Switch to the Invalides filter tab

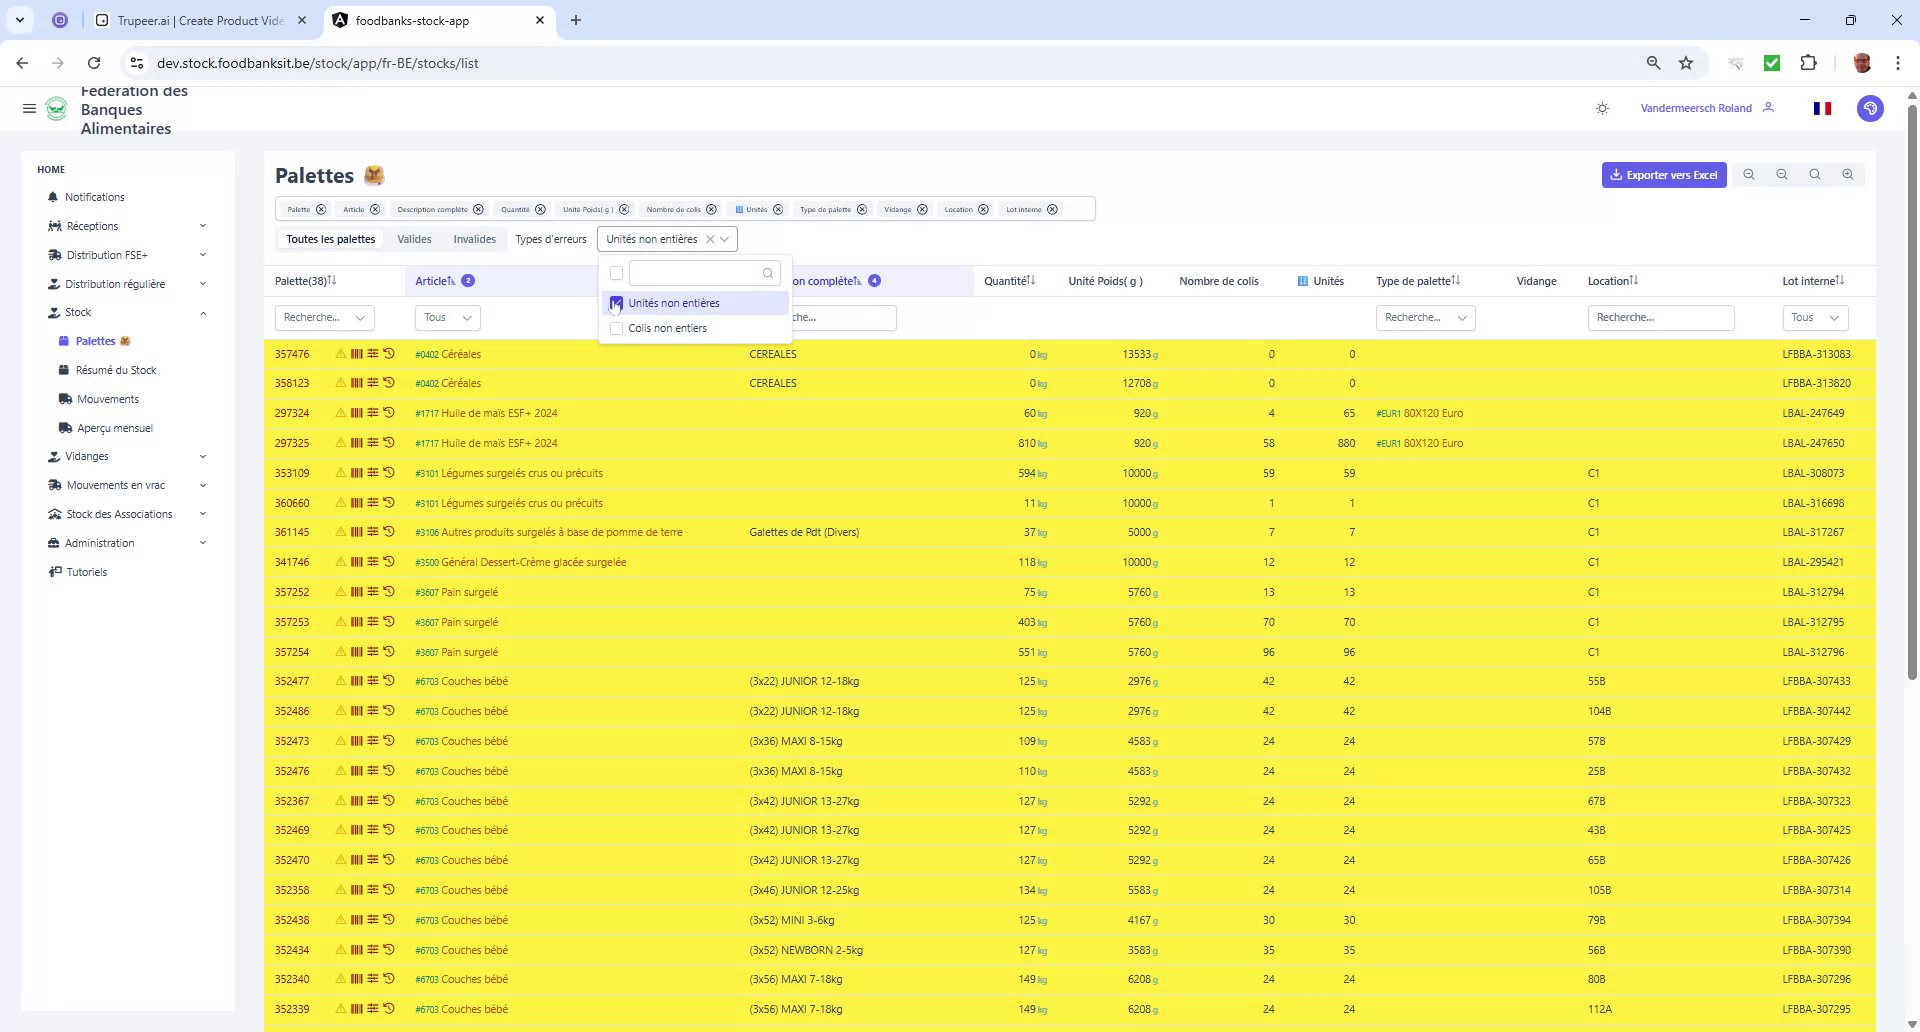click(x=474, y=238)
